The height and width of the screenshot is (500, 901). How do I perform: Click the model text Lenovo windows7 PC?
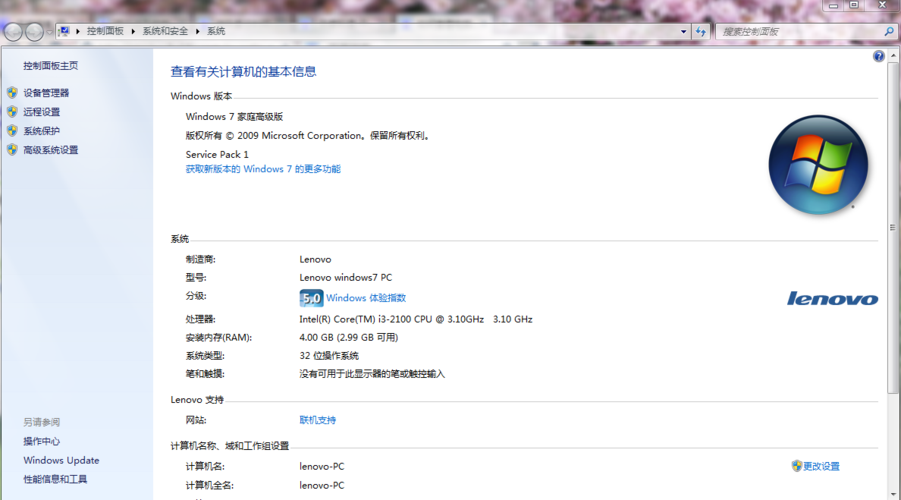point(345,278)
